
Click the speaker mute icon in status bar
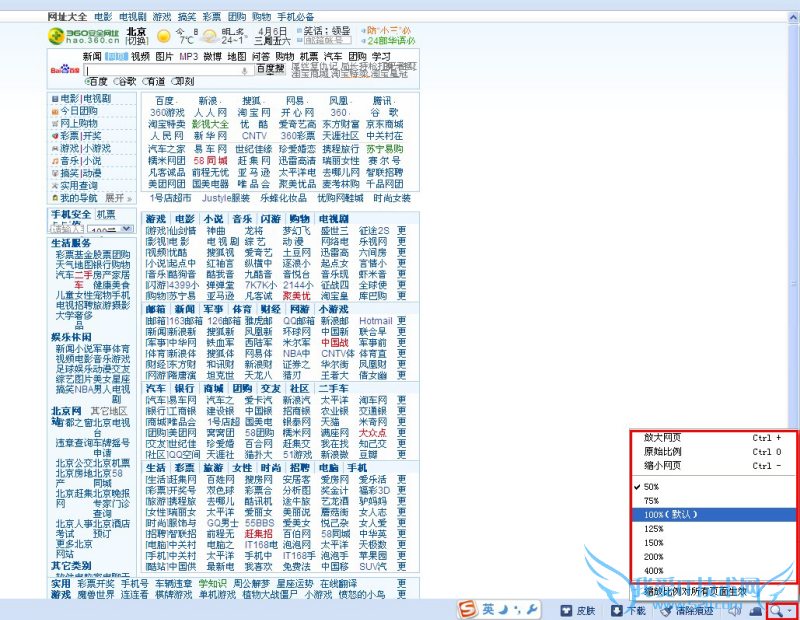coord(735,610)
